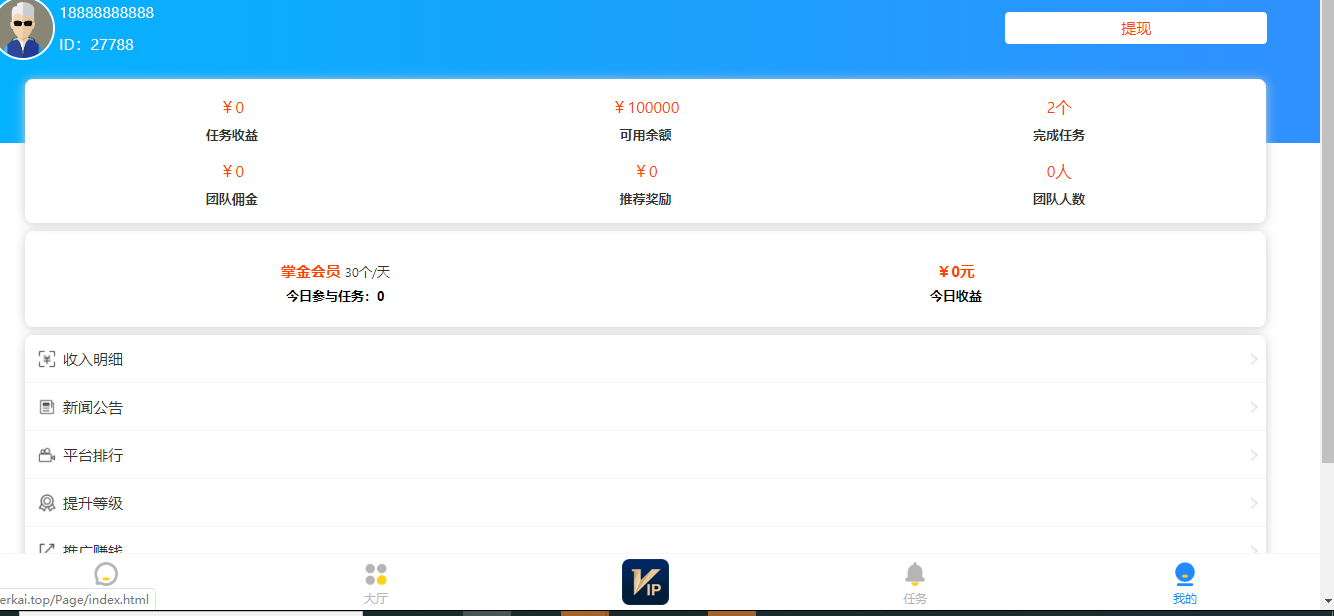Tap the chat bubble home icon
Viewport: 1334px width, 616px height.
(x=105, y=574)
